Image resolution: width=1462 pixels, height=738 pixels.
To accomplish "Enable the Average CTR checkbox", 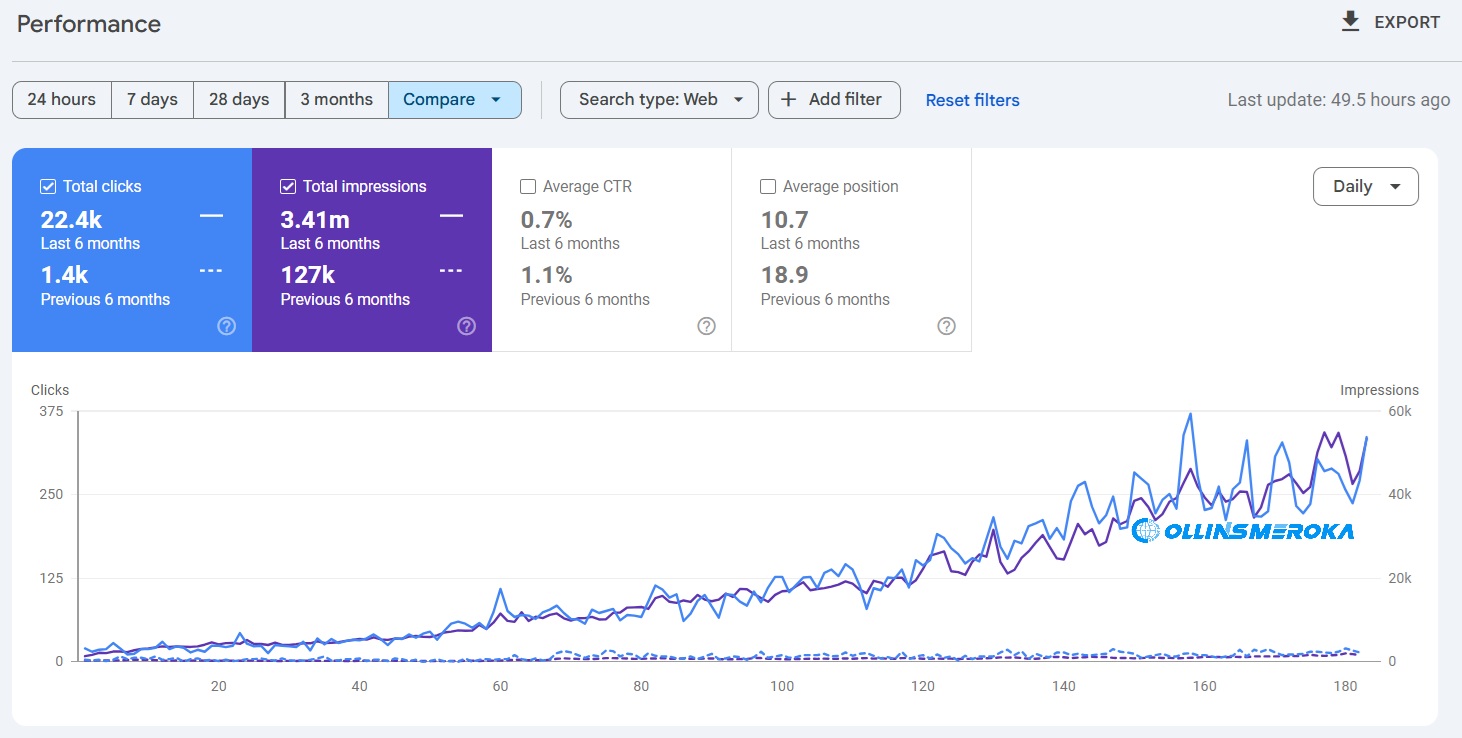I will (527, 185).
